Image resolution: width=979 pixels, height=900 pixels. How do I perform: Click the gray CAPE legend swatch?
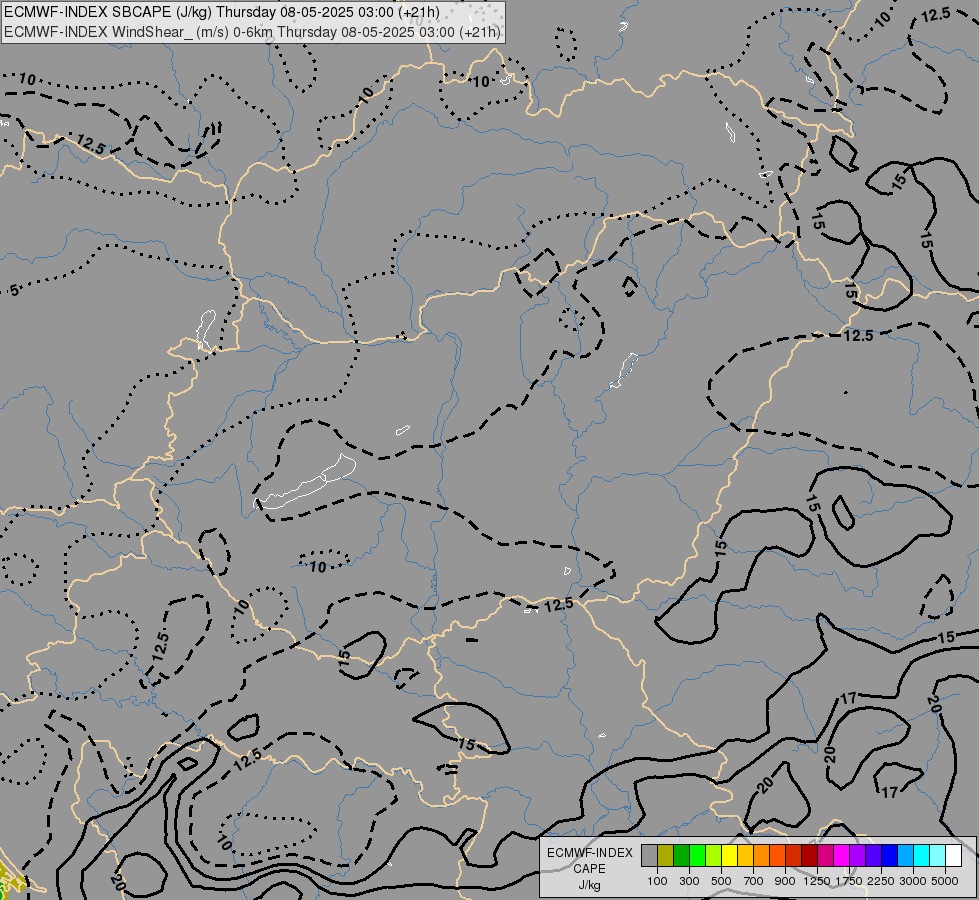click(x=649, y=856)
